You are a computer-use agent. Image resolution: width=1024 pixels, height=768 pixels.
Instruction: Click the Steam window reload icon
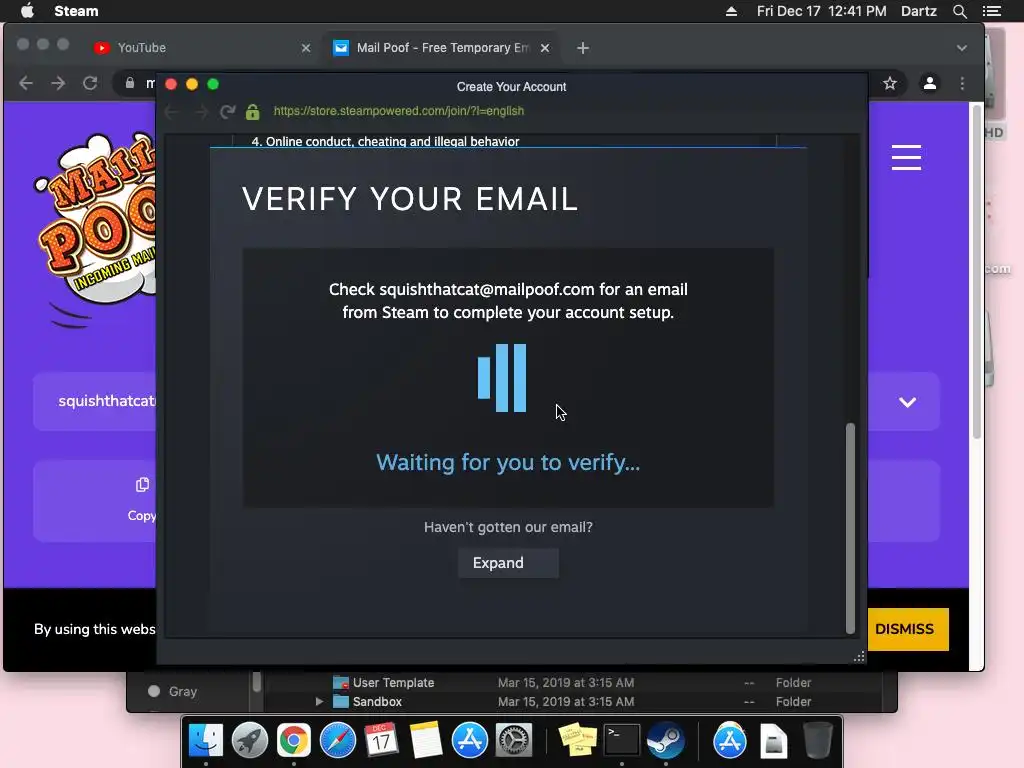(227, 112)
